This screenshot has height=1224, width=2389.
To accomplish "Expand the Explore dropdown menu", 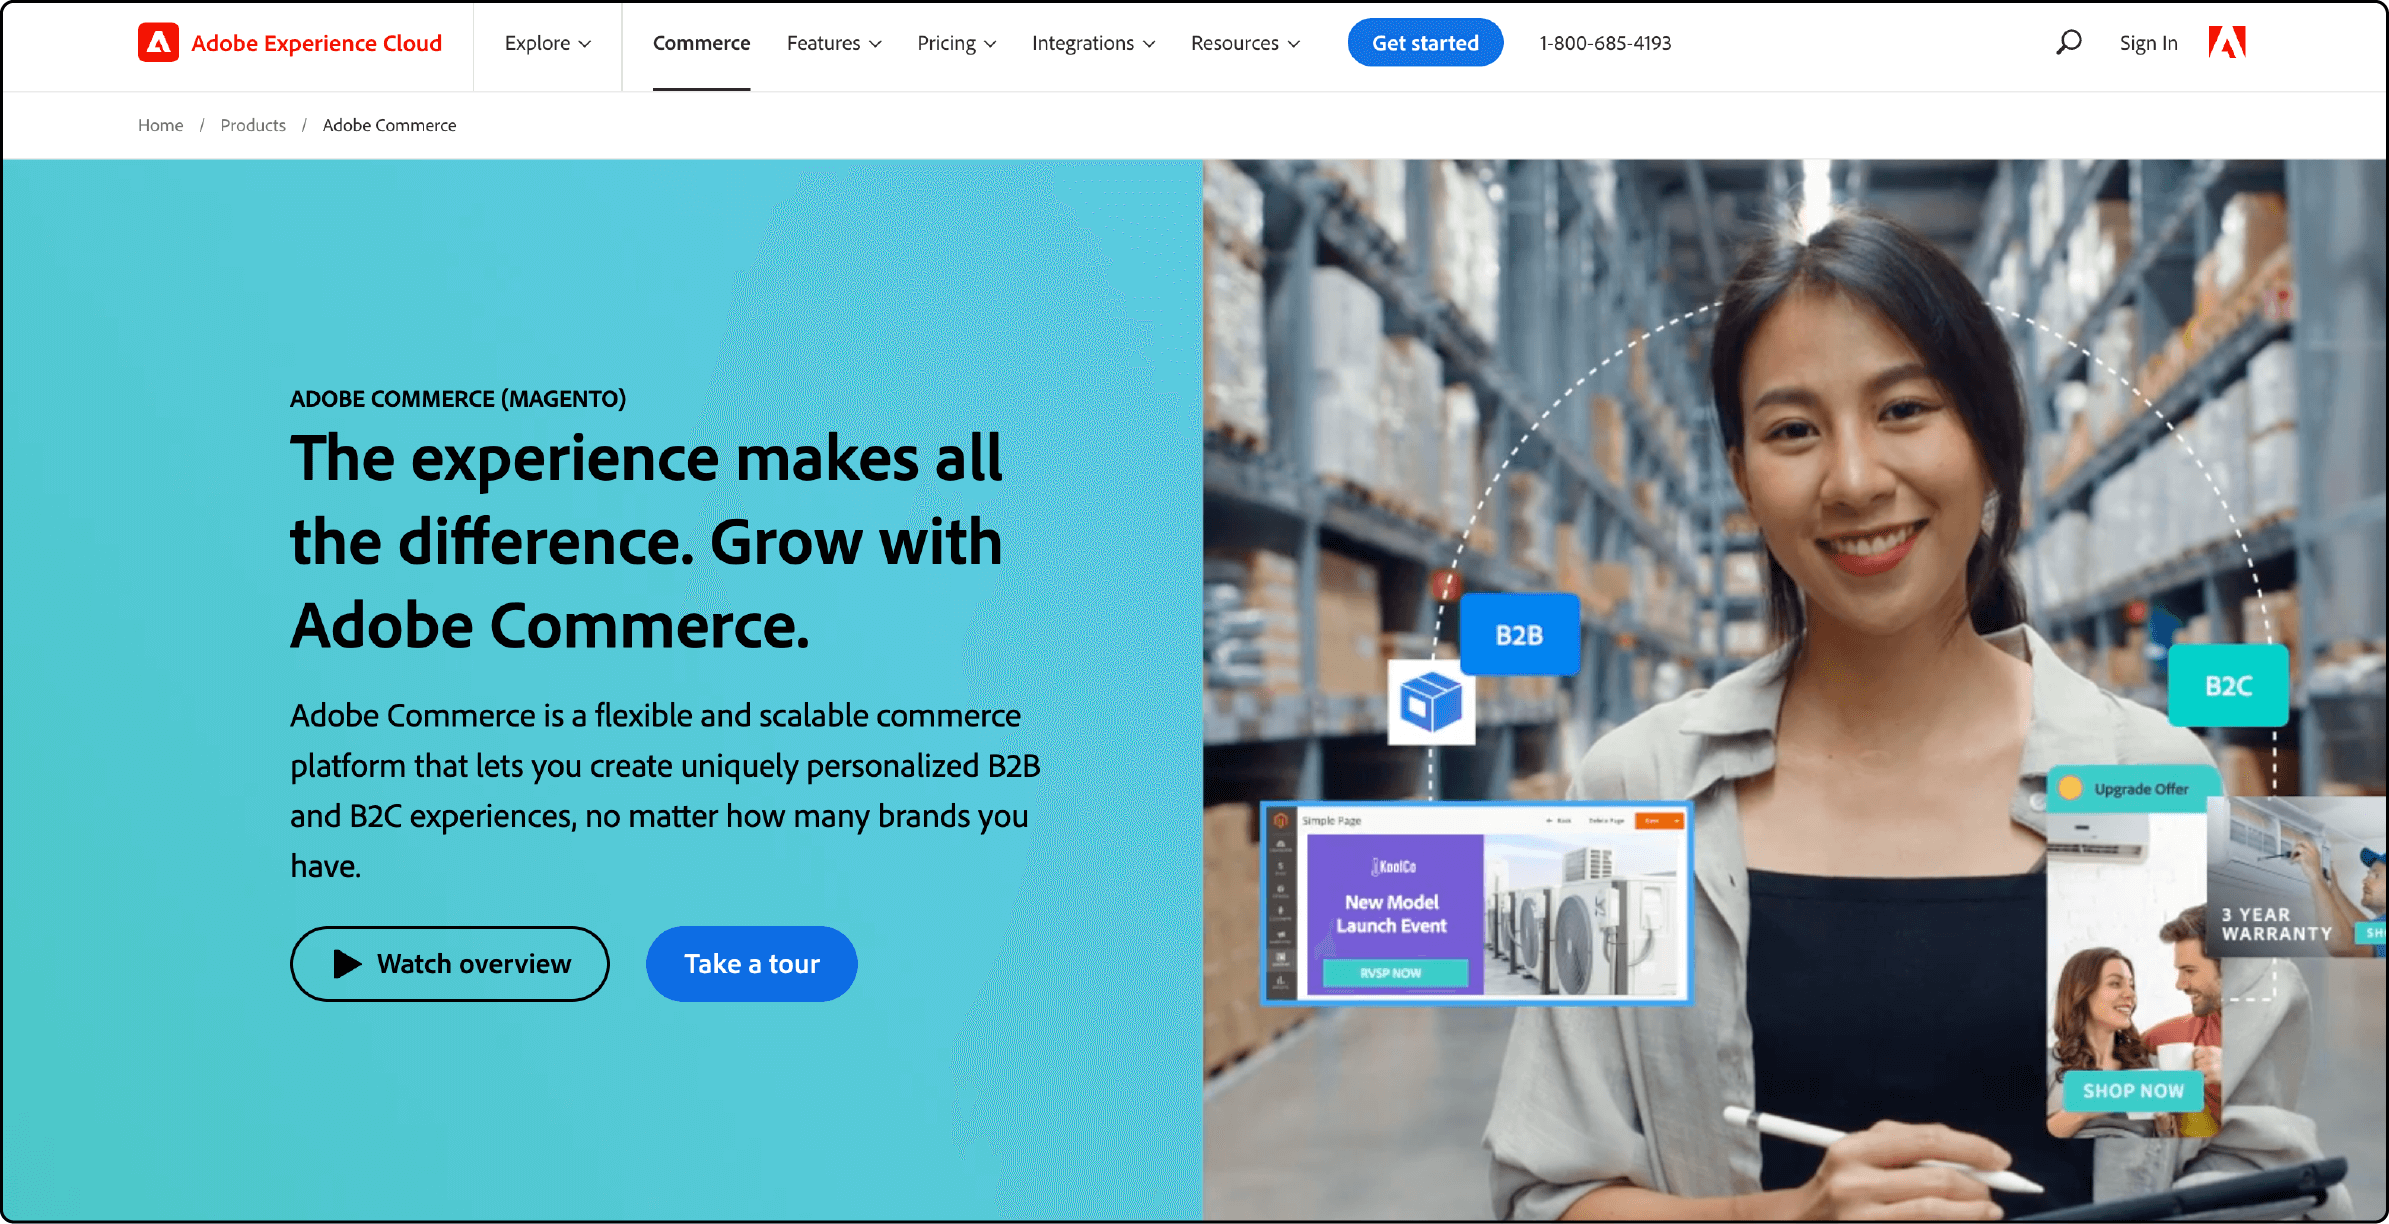I will pos(548,42).
